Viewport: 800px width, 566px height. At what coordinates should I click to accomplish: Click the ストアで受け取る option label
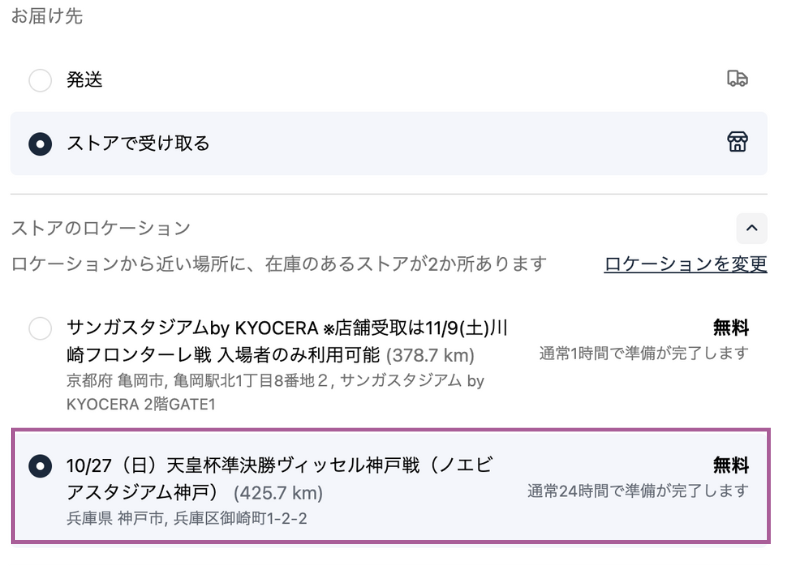click(138, 143)
